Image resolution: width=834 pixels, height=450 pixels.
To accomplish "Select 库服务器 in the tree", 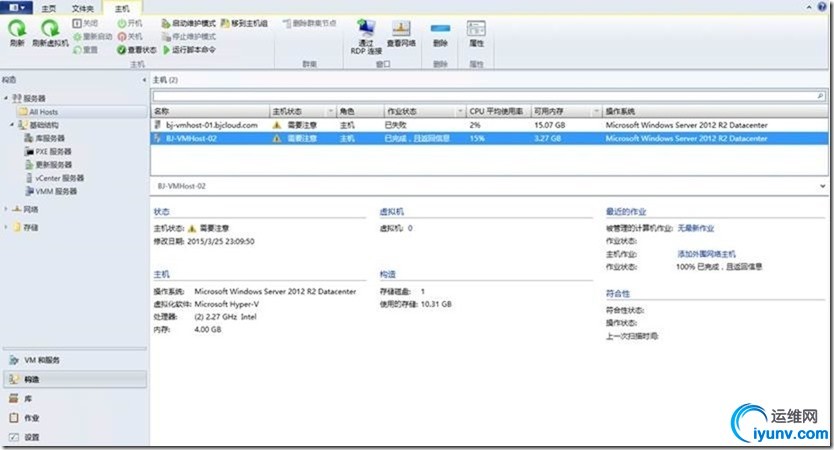I will tap(50, 138).
